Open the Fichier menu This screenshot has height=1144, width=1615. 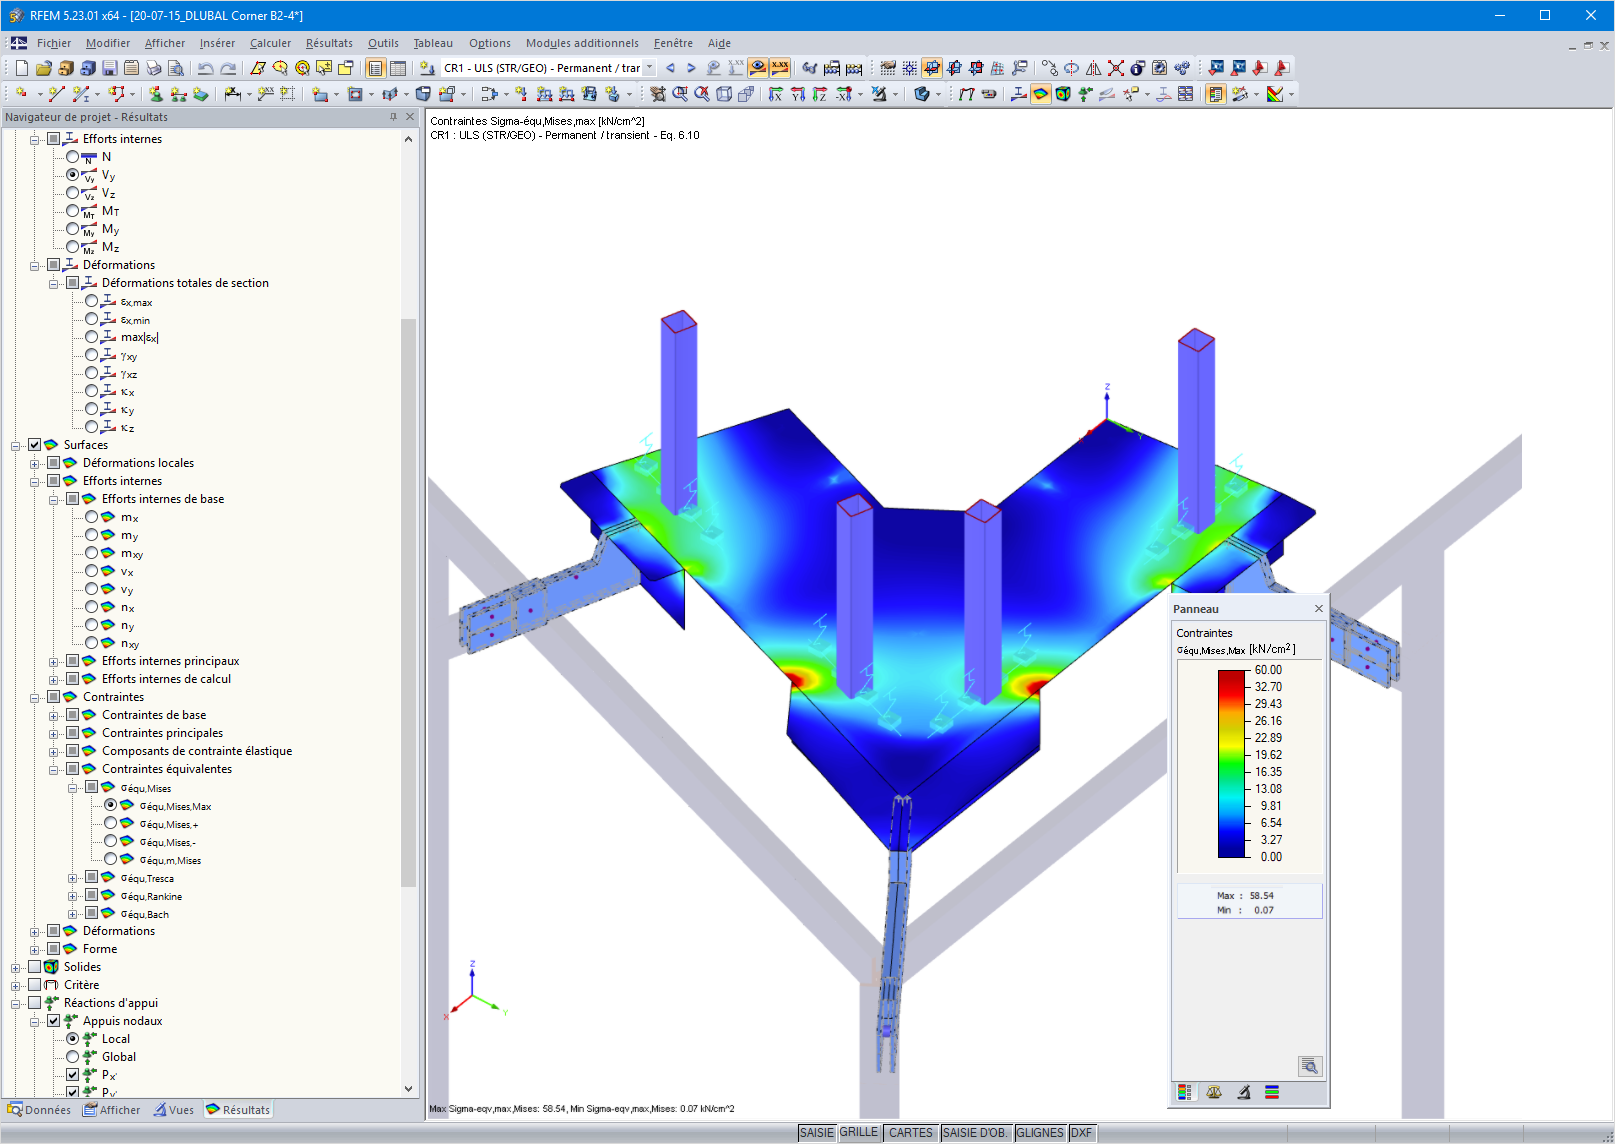54,43
